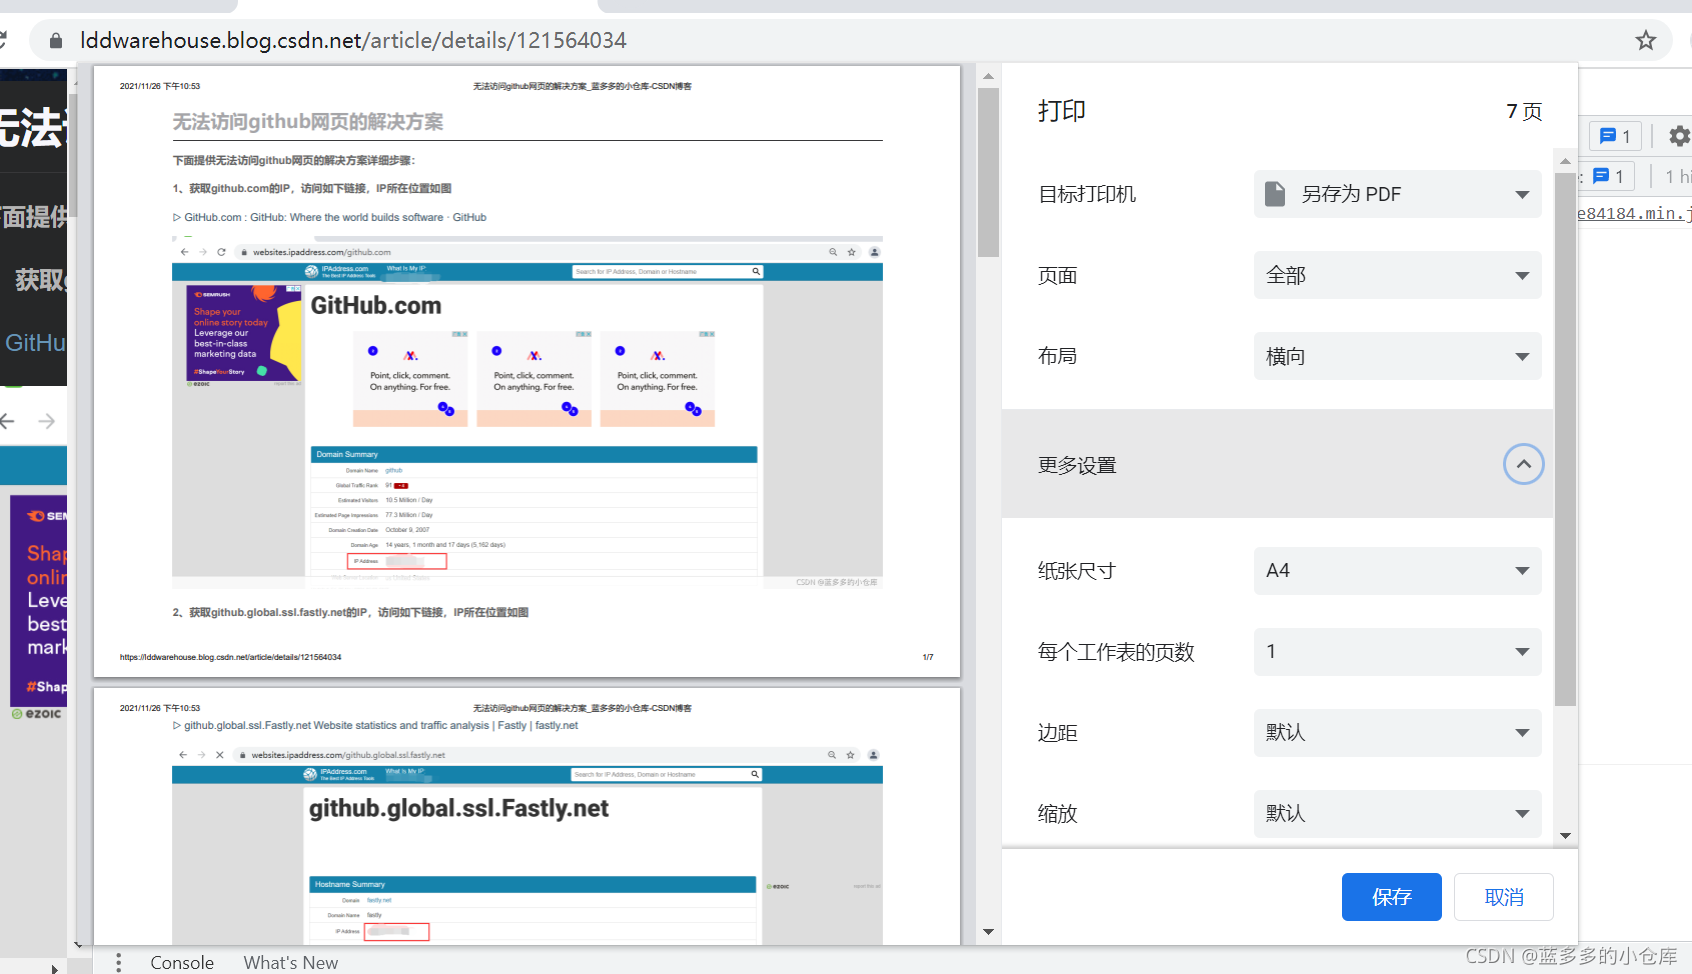Click the 更多设置 label

tap(1077, 465)
